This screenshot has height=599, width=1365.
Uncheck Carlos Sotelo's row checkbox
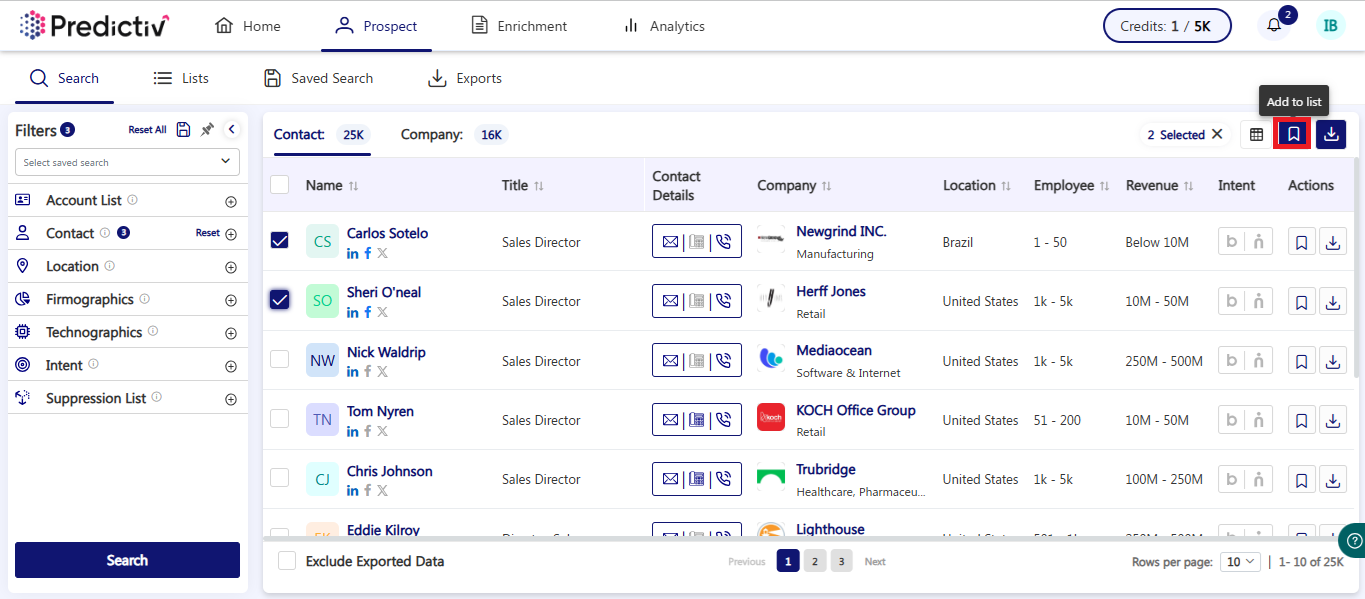click(280, 241)
